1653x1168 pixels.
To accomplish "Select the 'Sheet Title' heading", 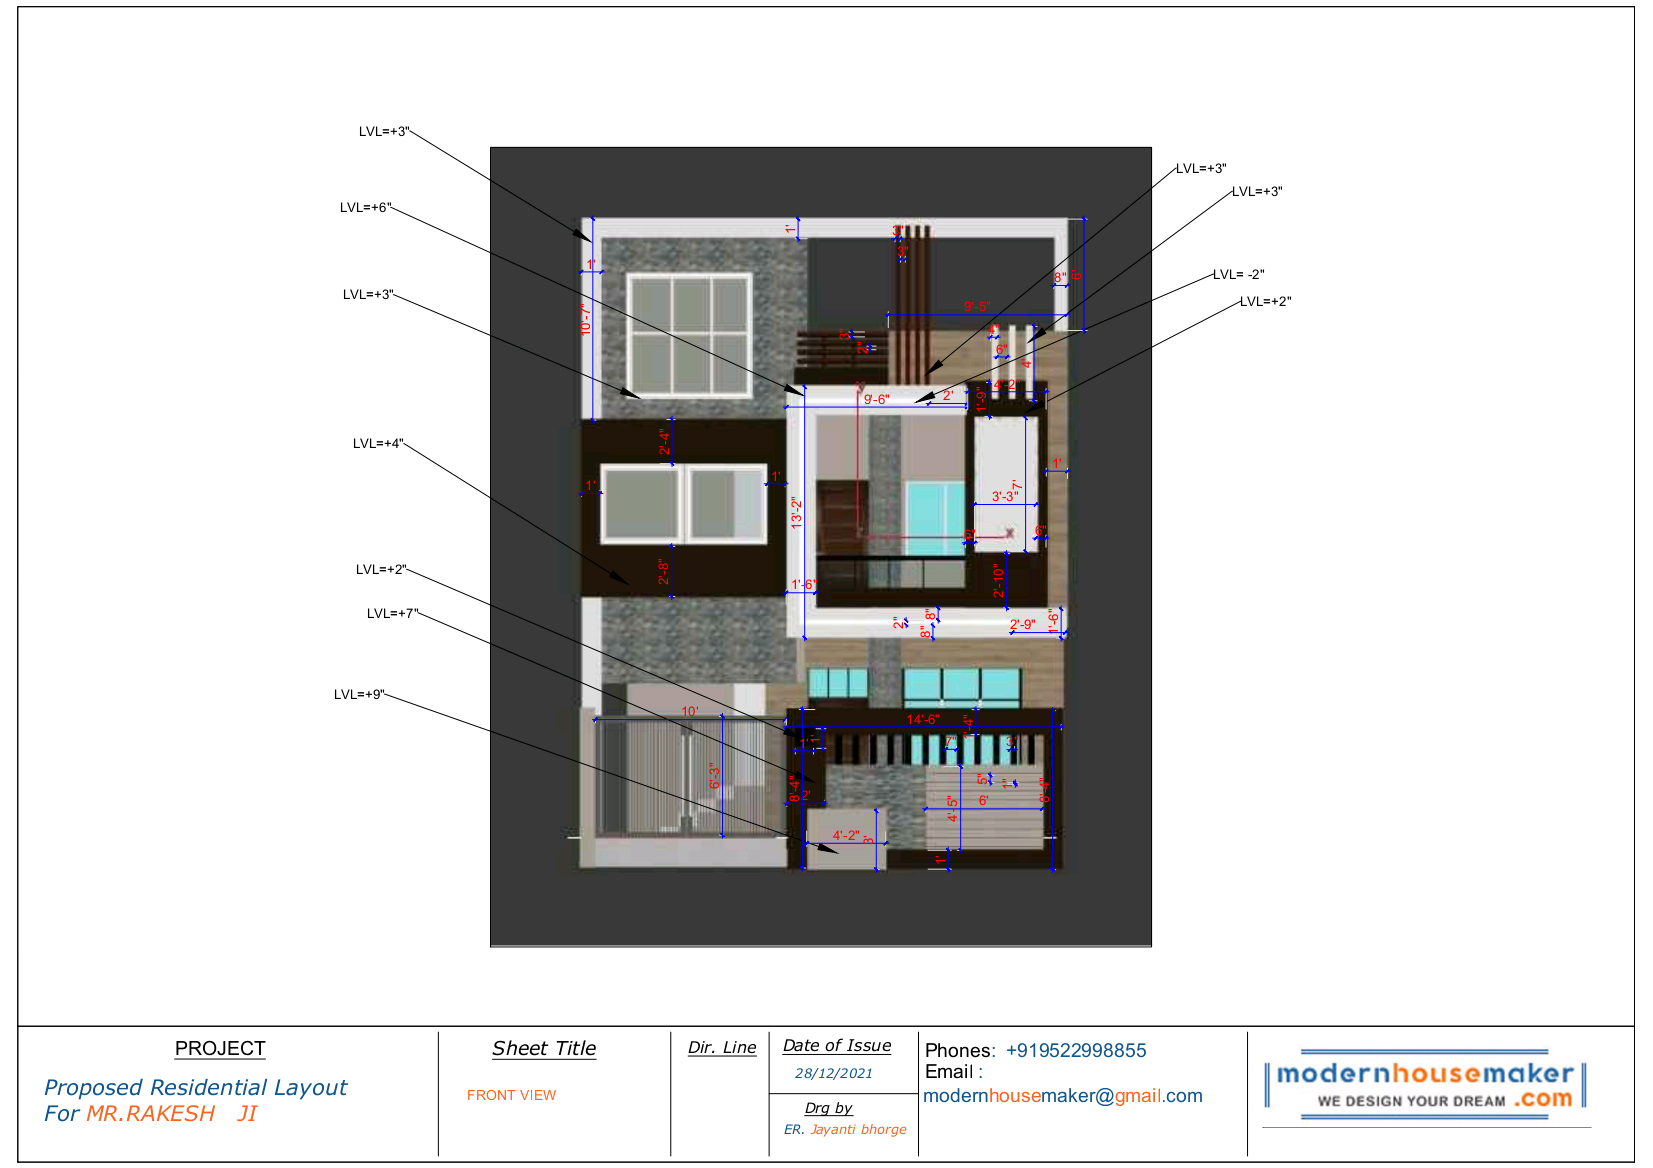I will [544, 1049].
